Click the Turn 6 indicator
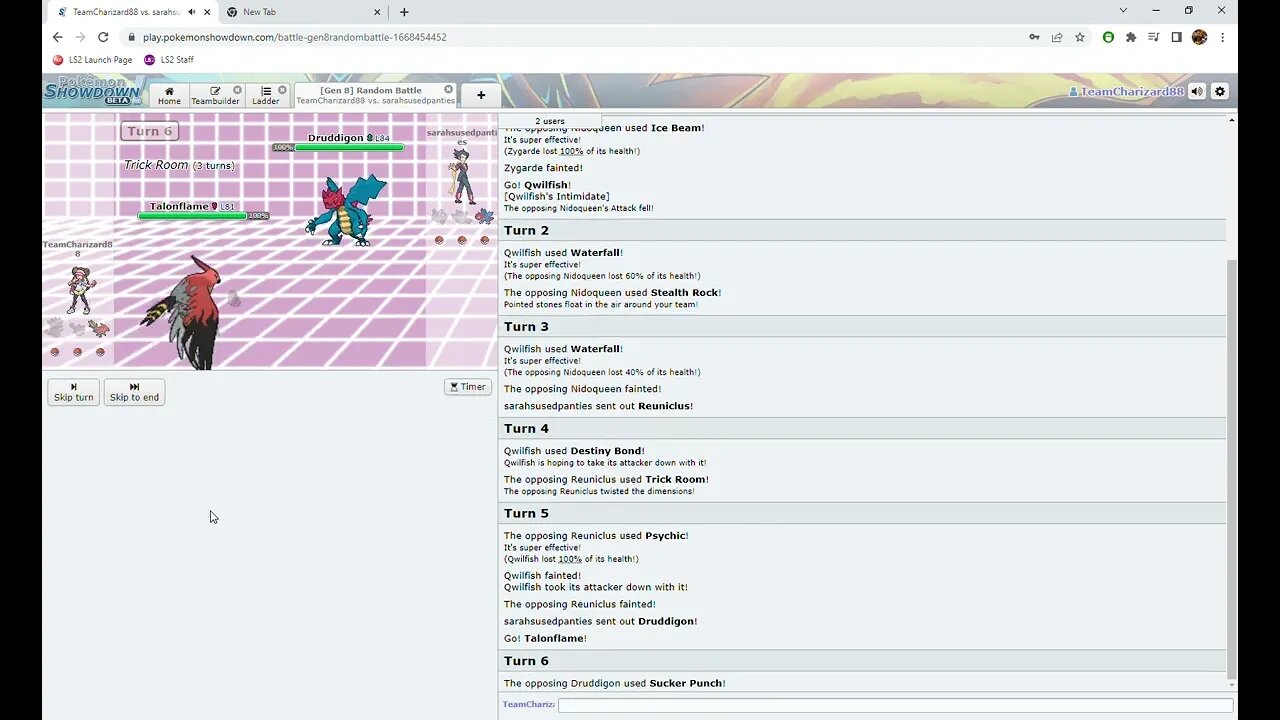Viewport: 1280px width, 720px height. coord(149,131)
